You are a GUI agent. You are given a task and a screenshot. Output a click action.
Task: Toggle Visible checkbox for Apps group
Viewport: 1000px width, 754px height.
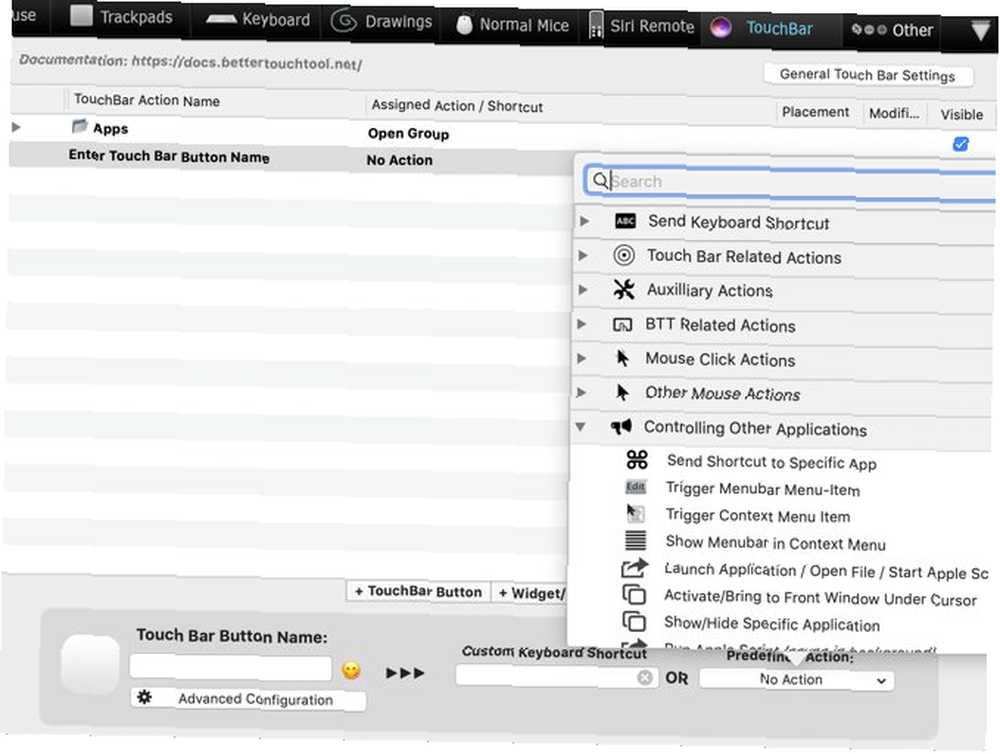[960, 144]
